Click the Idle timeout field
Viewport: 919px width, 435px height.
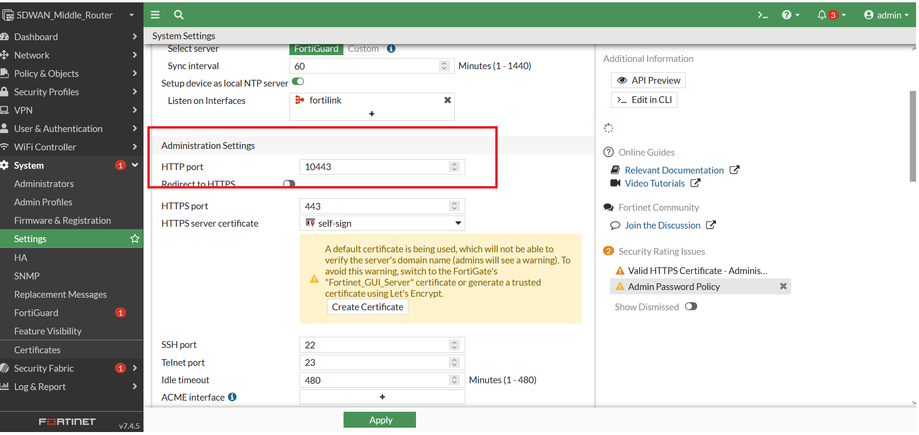click(x=382, y=380)
